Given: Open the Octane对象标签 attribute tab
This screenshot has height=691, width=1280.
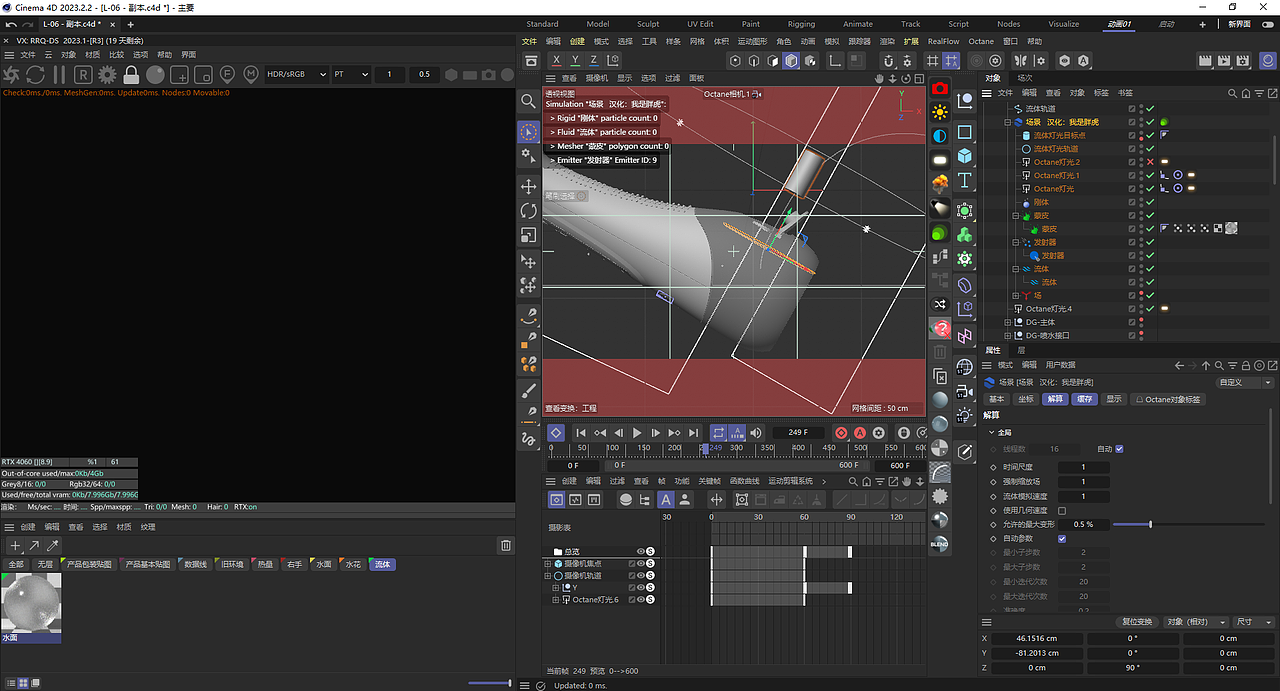Looking at the screenshot, I should tap(1167, 399).
